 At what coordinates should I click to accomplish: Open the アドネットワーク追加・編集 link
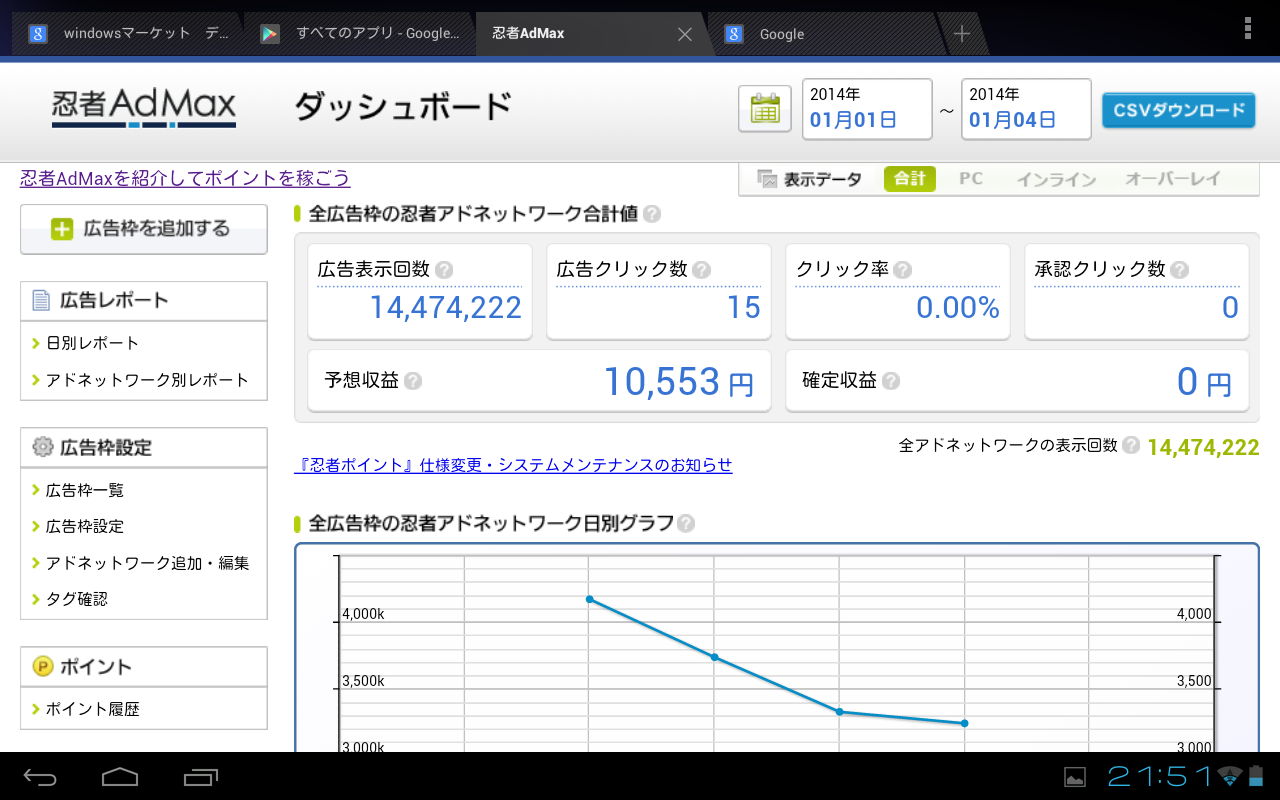pos(147,563)
